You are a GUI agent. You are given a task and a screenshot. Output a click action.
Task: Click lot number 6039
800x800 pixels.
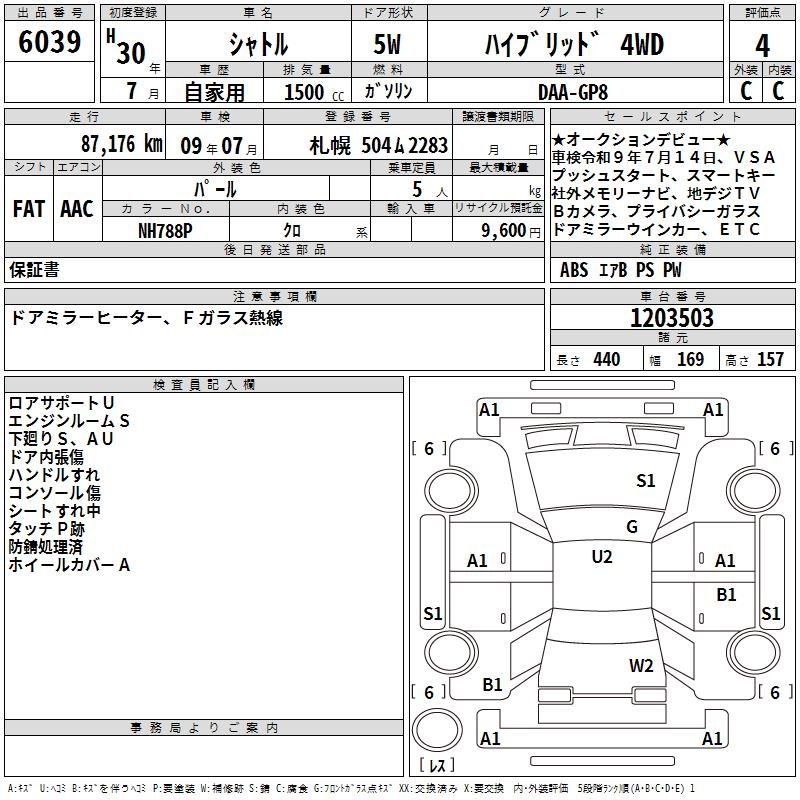50,43
